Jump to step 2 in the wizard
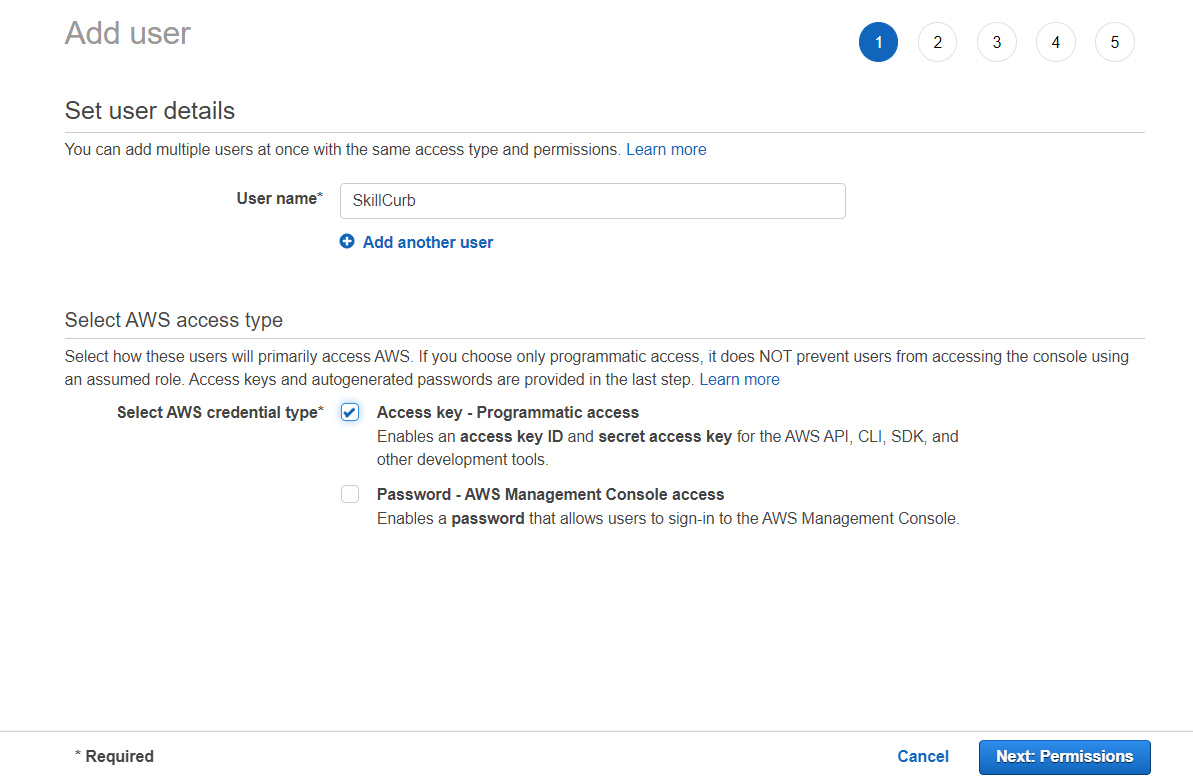Screen dimensions: 1193x782 pyautogui.click(x=937, y=43)
